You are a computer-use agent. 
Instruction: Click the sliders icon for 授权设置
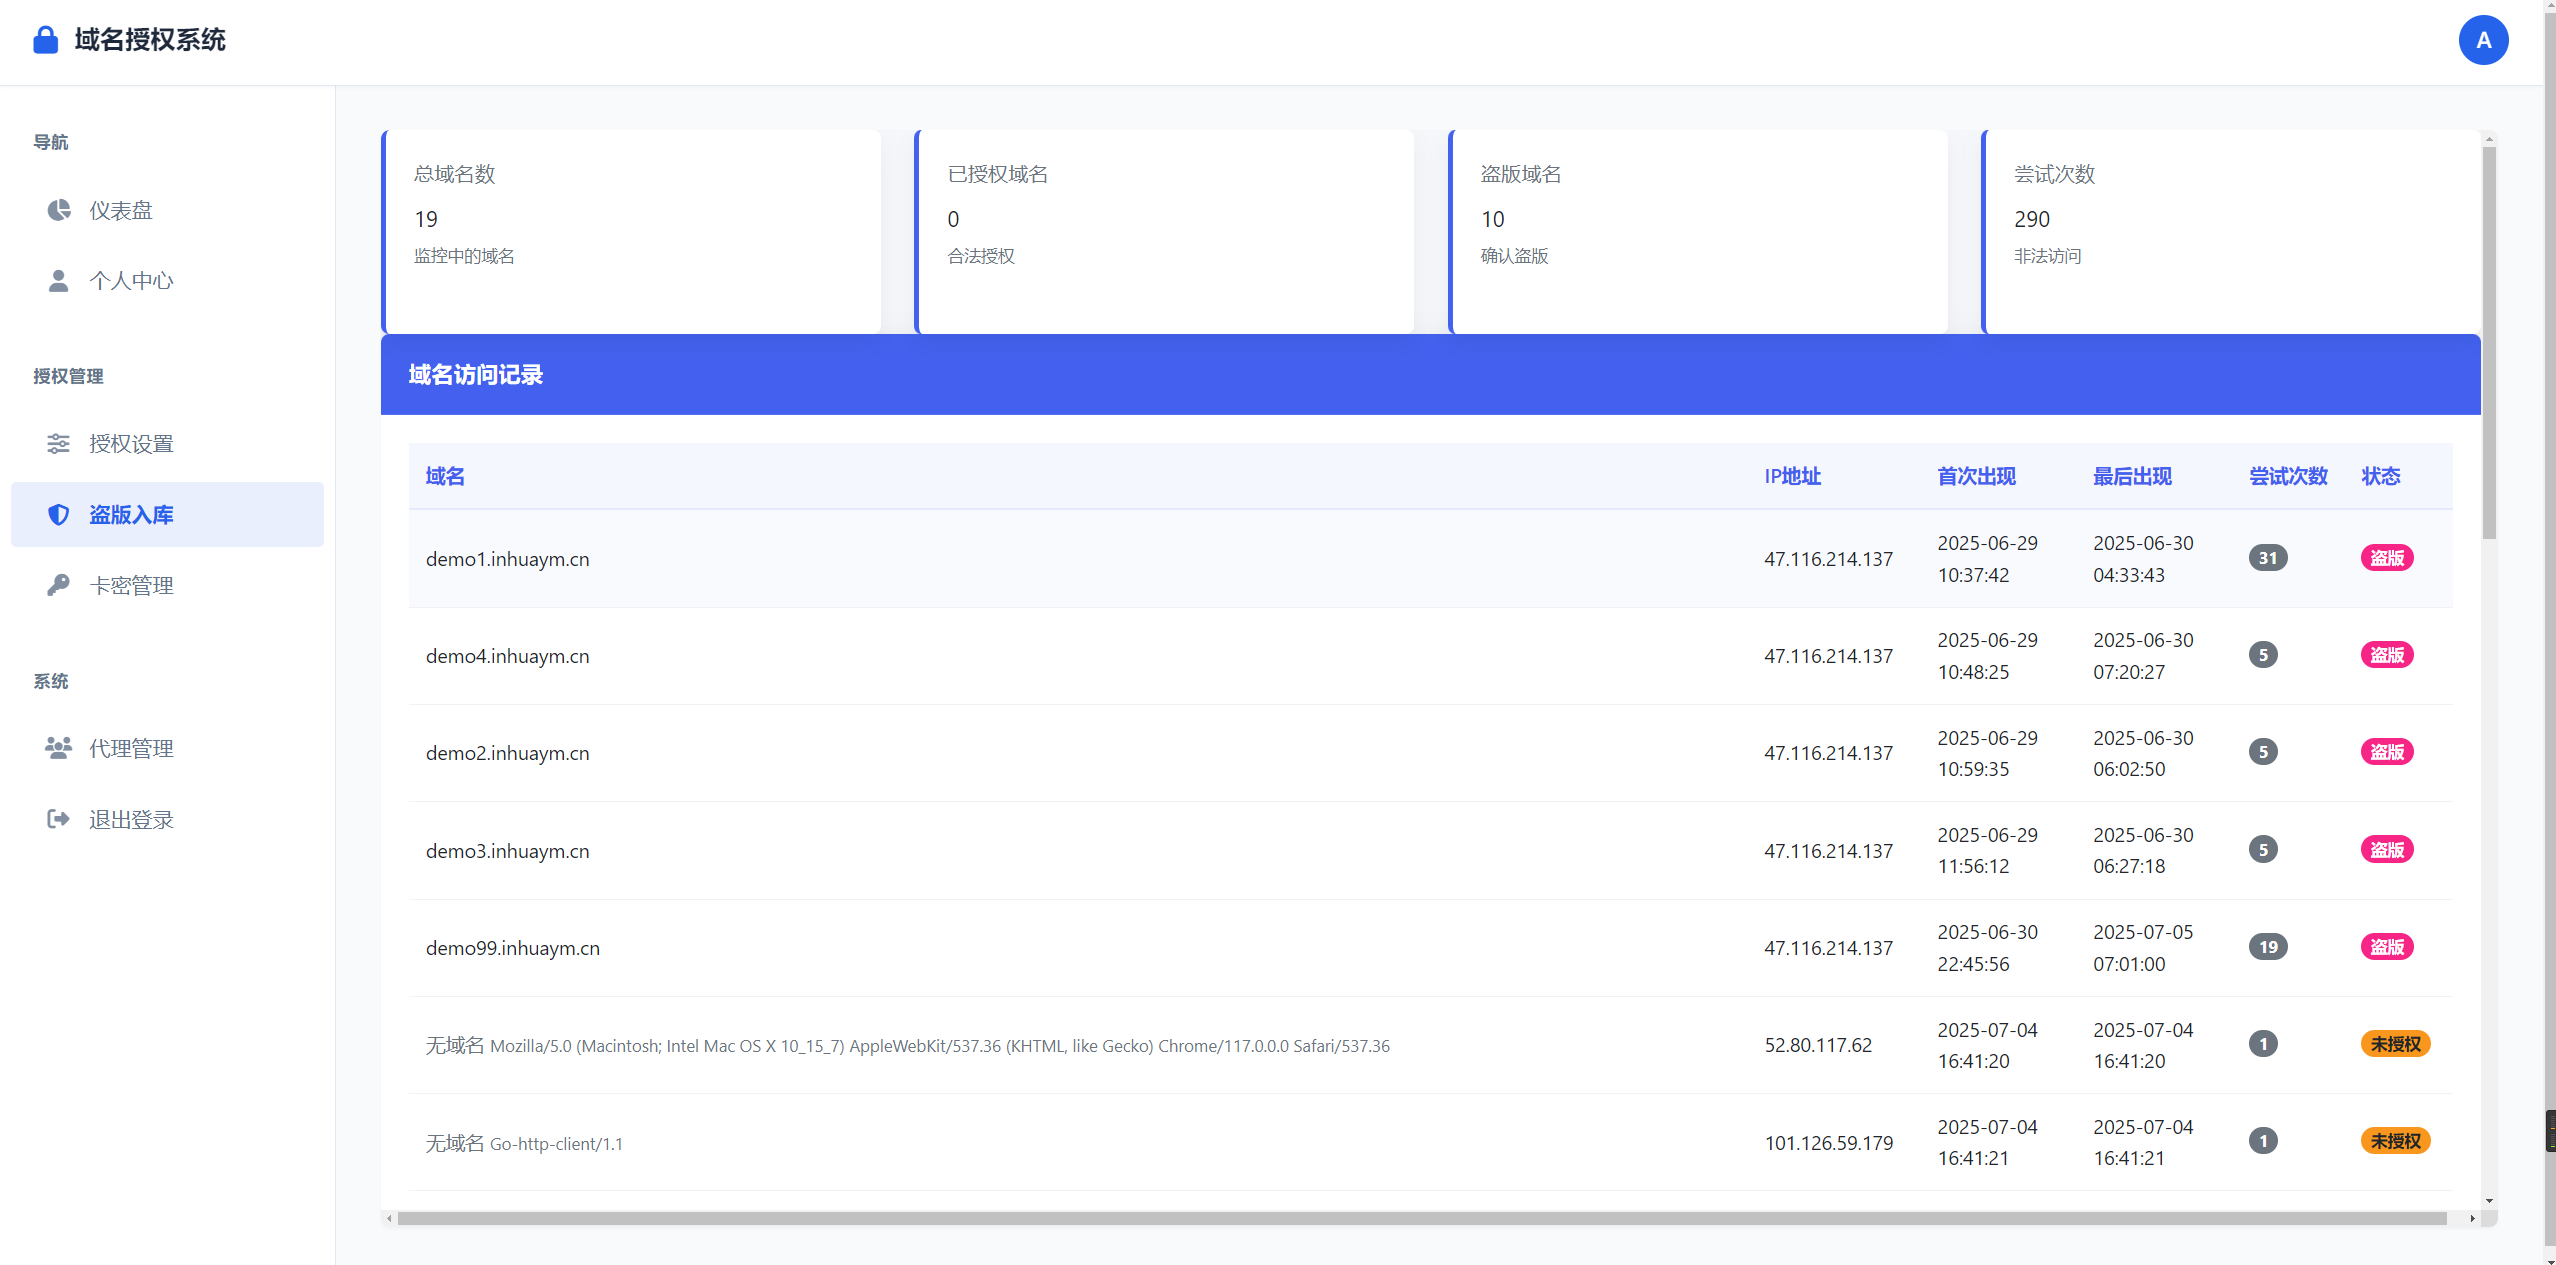(59, 443)
